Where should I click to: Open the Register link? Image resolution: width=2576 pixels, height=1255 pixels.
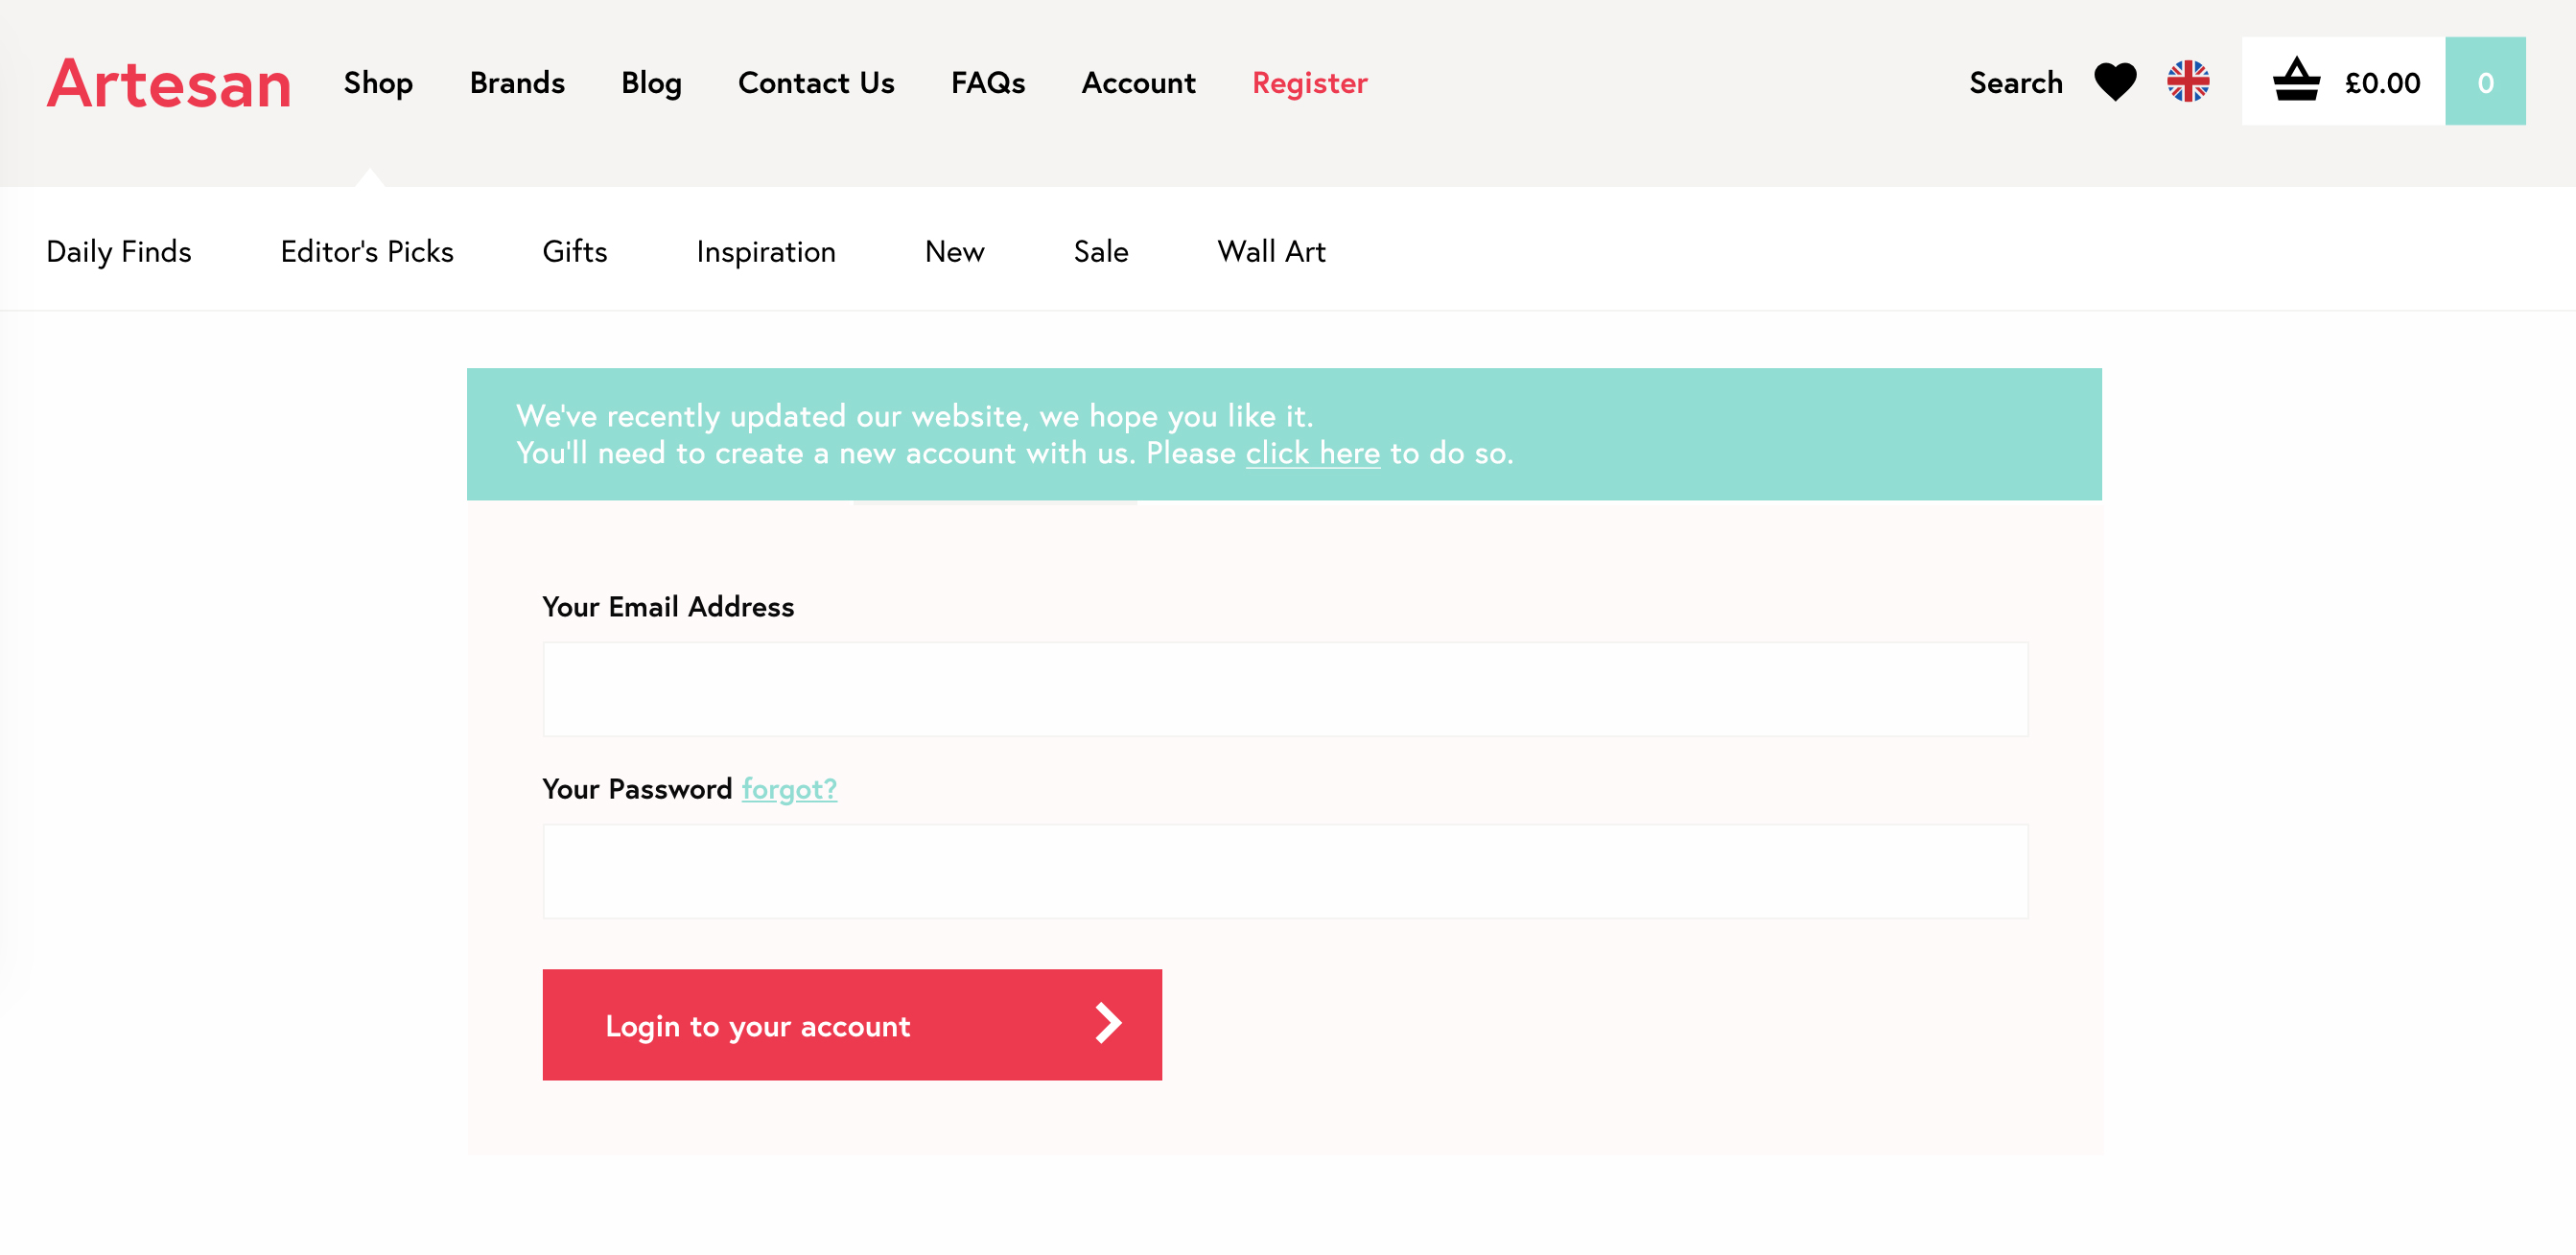point(1309,83)
